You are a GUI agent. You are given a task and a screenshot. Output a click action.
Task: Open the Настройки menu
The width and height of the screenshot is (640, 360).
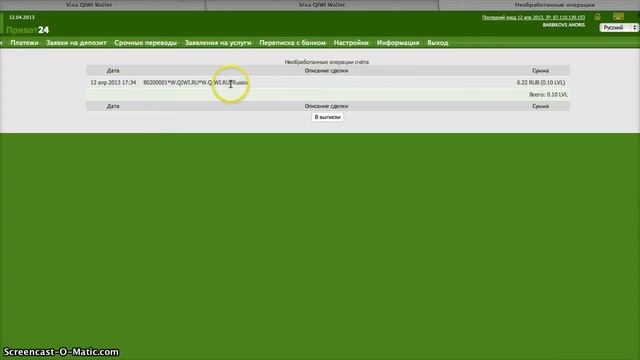coord(351,43)
